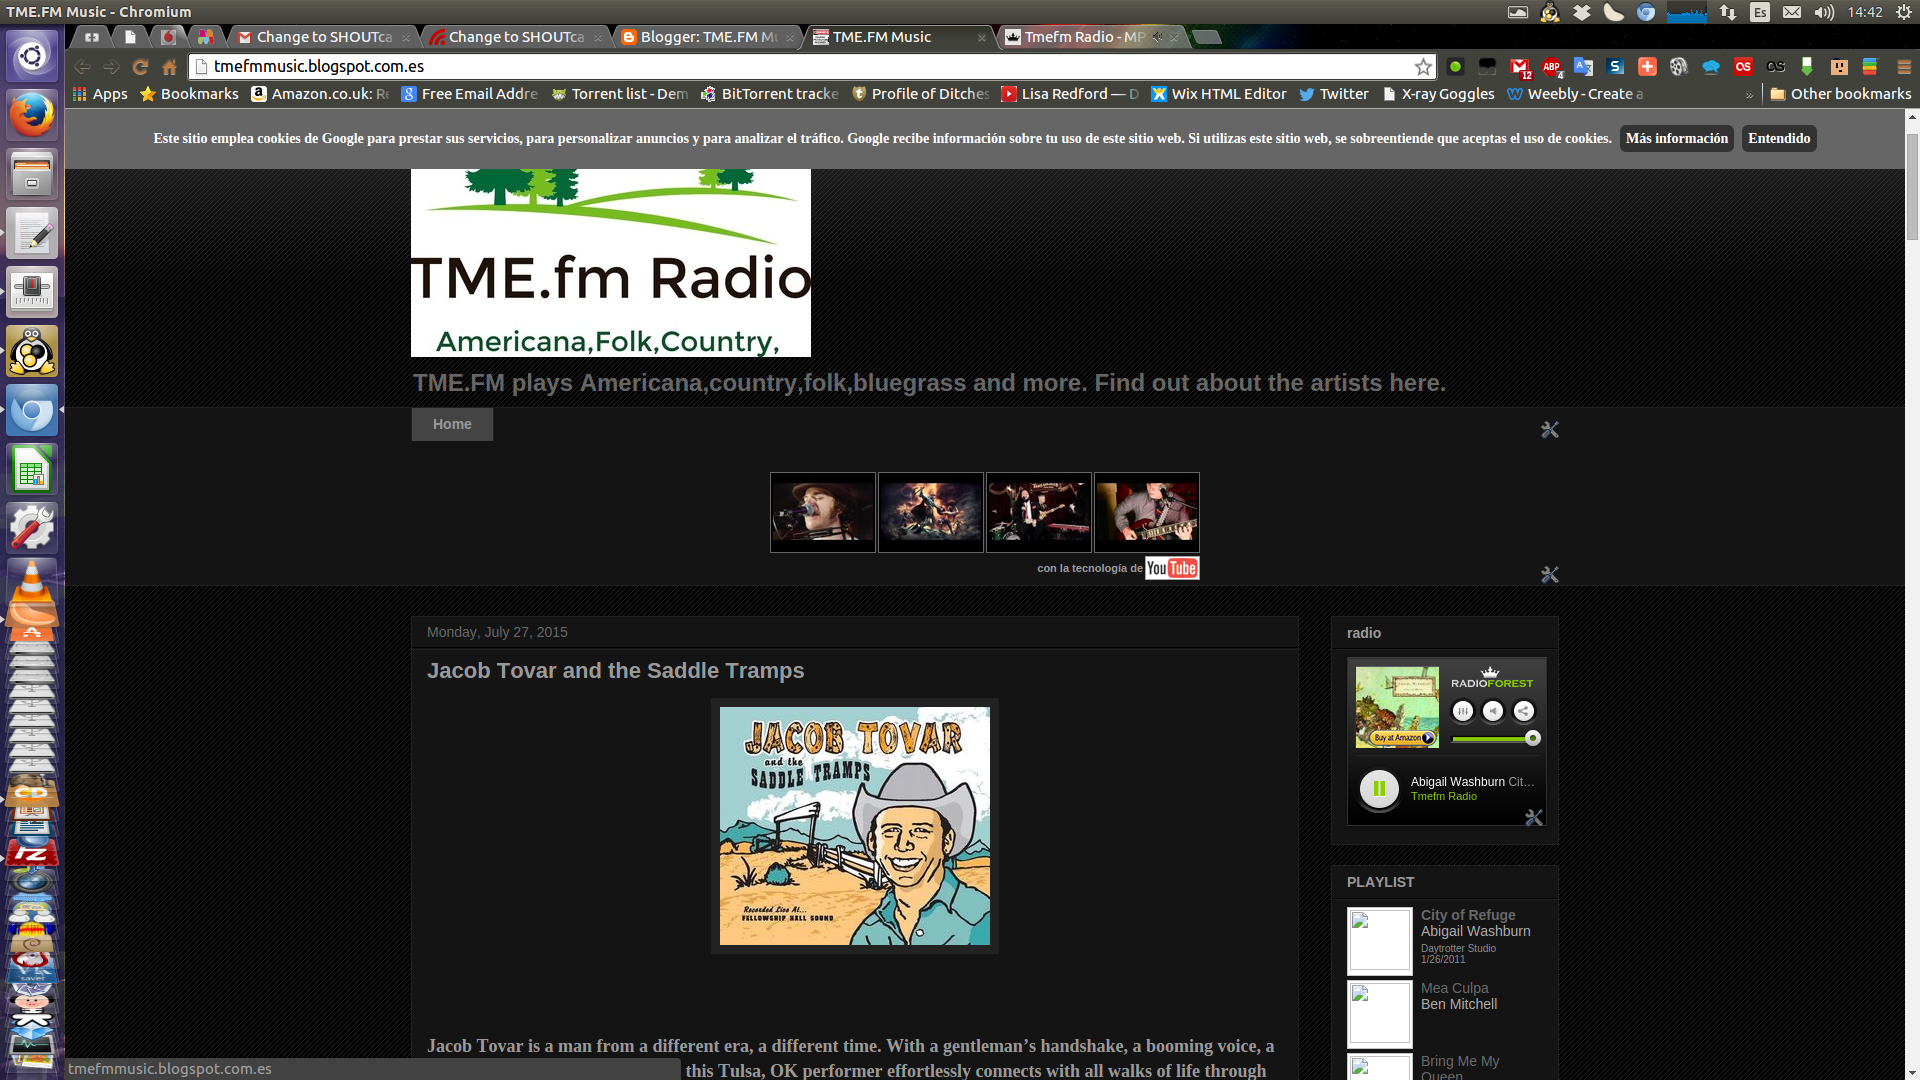The height and width of the screenshot is (1080, 1920).
Task: Reload the page with the refresh icon
Action: [140, 67]
